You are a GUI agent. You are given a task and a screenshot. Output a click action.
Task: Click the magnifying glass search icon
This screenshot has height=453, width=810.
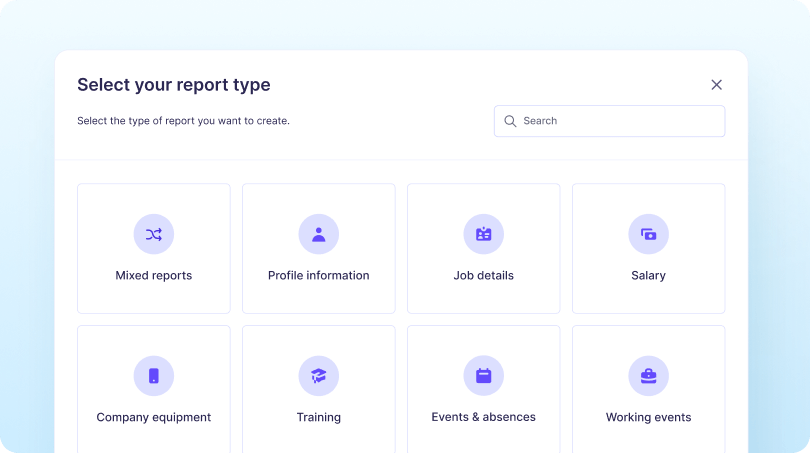coord(510,121)
